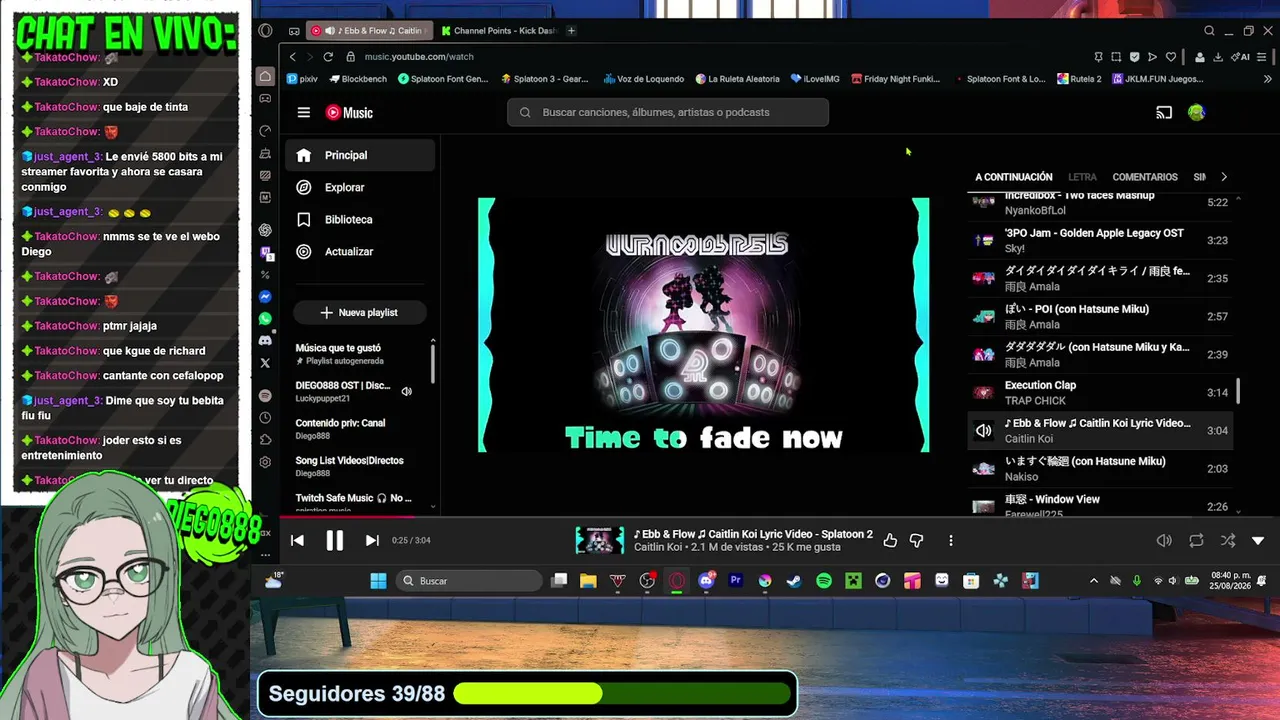This screenshot has height=720, width=1280.
Task: Open WhatsApp in the Opera sidebar
Action: pos(265,319)
